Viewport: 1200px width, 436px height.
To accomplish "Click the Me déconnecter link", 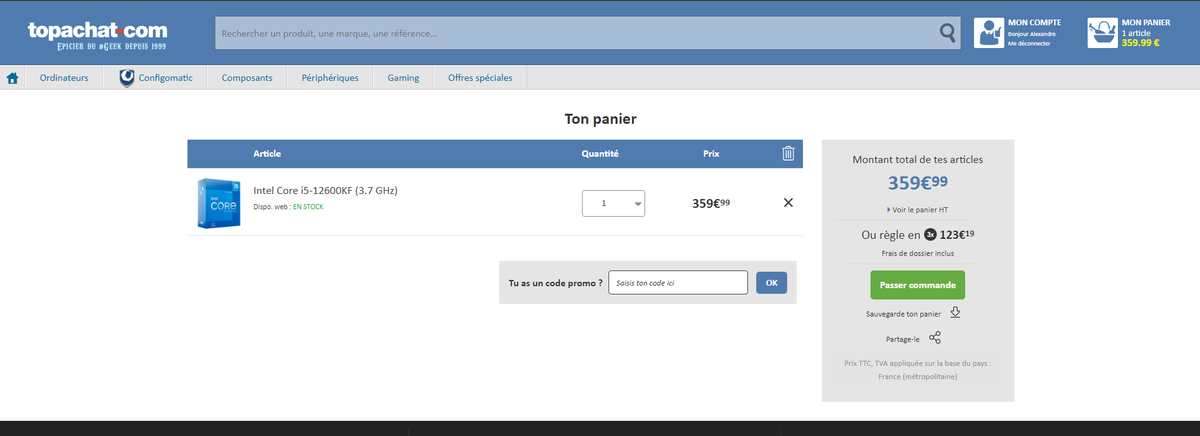I will 1029,43.
